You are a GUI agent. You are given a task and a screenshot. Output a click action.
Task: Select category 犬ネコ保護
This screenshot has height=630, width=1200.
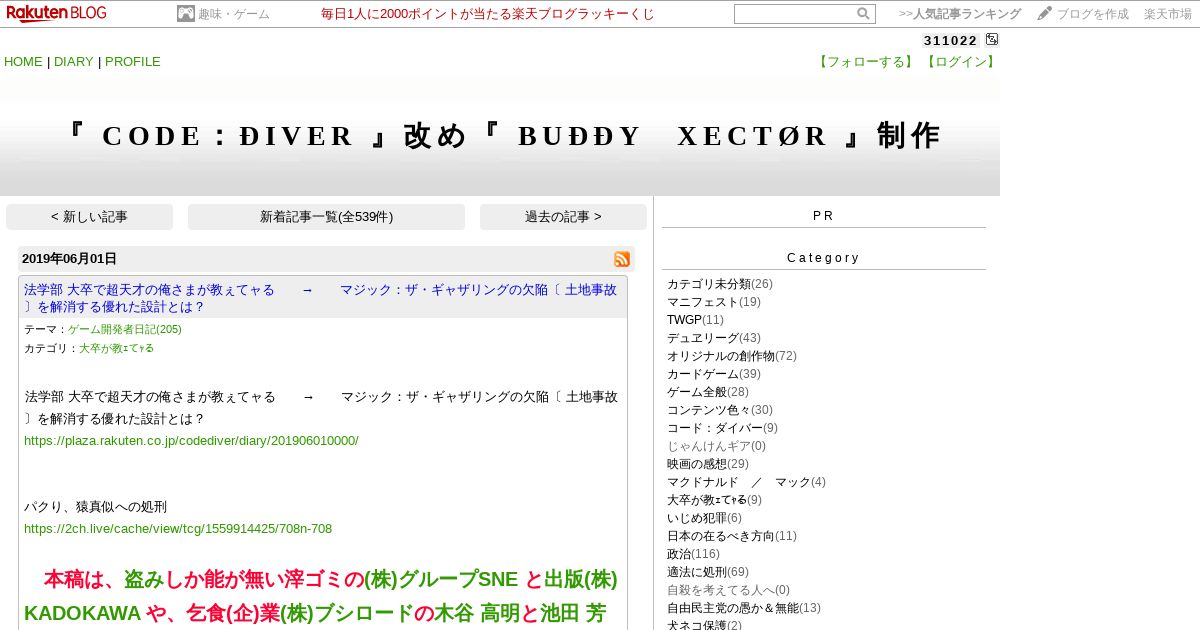point(697,625)
